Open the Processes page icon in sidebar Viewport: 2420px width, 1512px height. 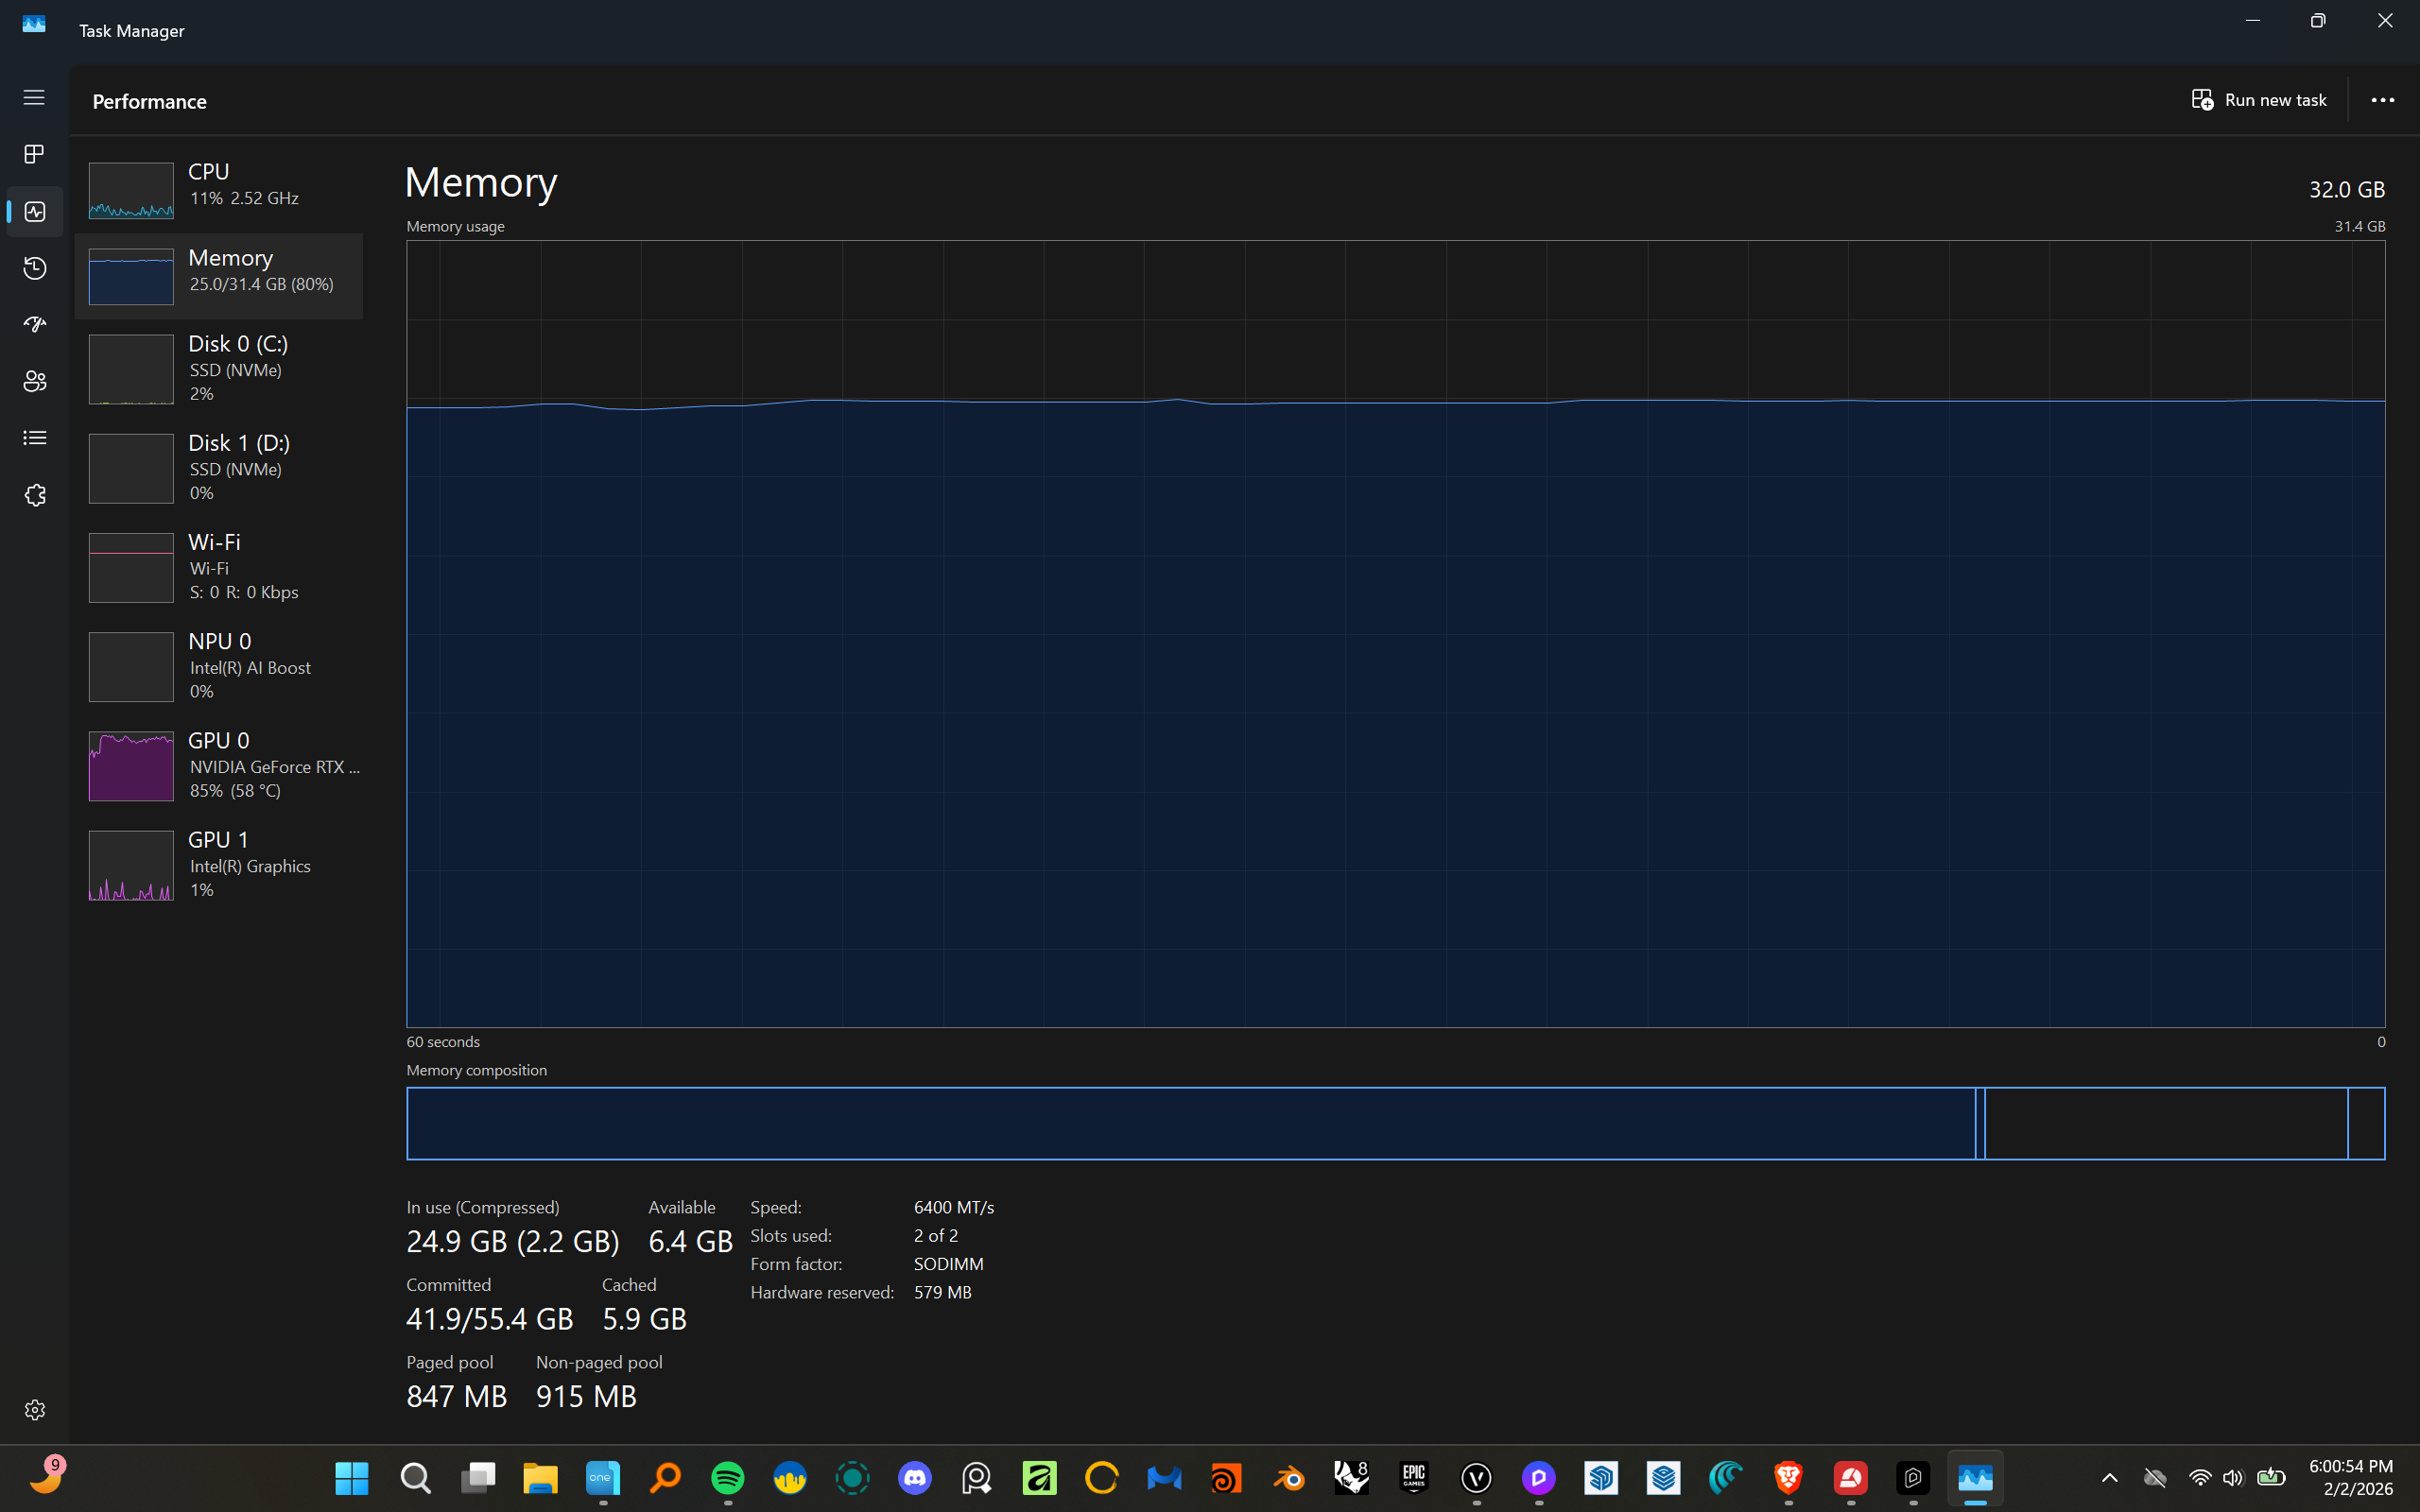coord(34,154)
